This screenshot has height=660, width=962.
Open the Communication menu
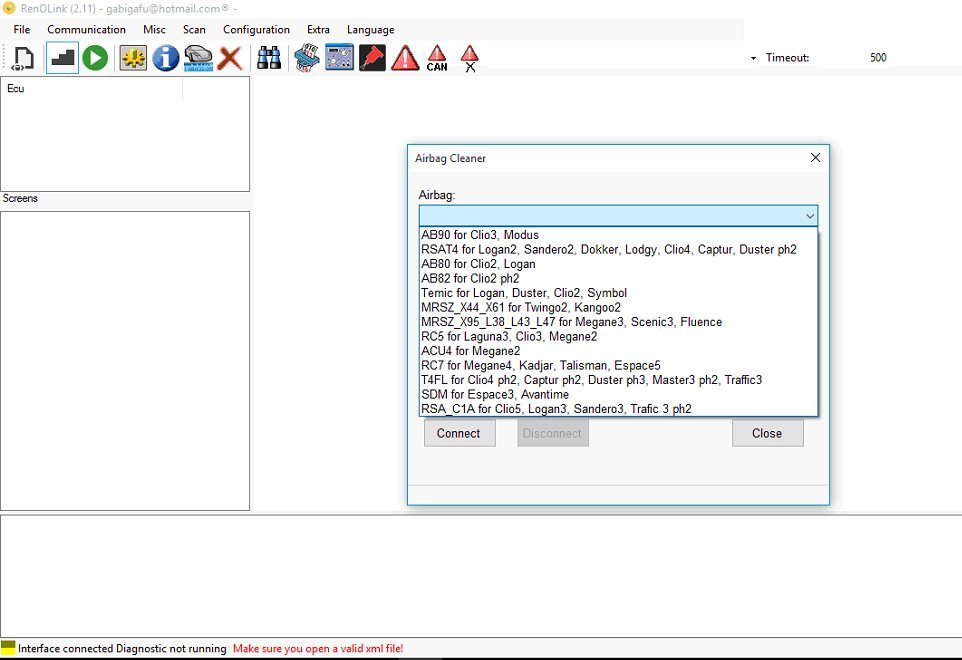point(87,29)
